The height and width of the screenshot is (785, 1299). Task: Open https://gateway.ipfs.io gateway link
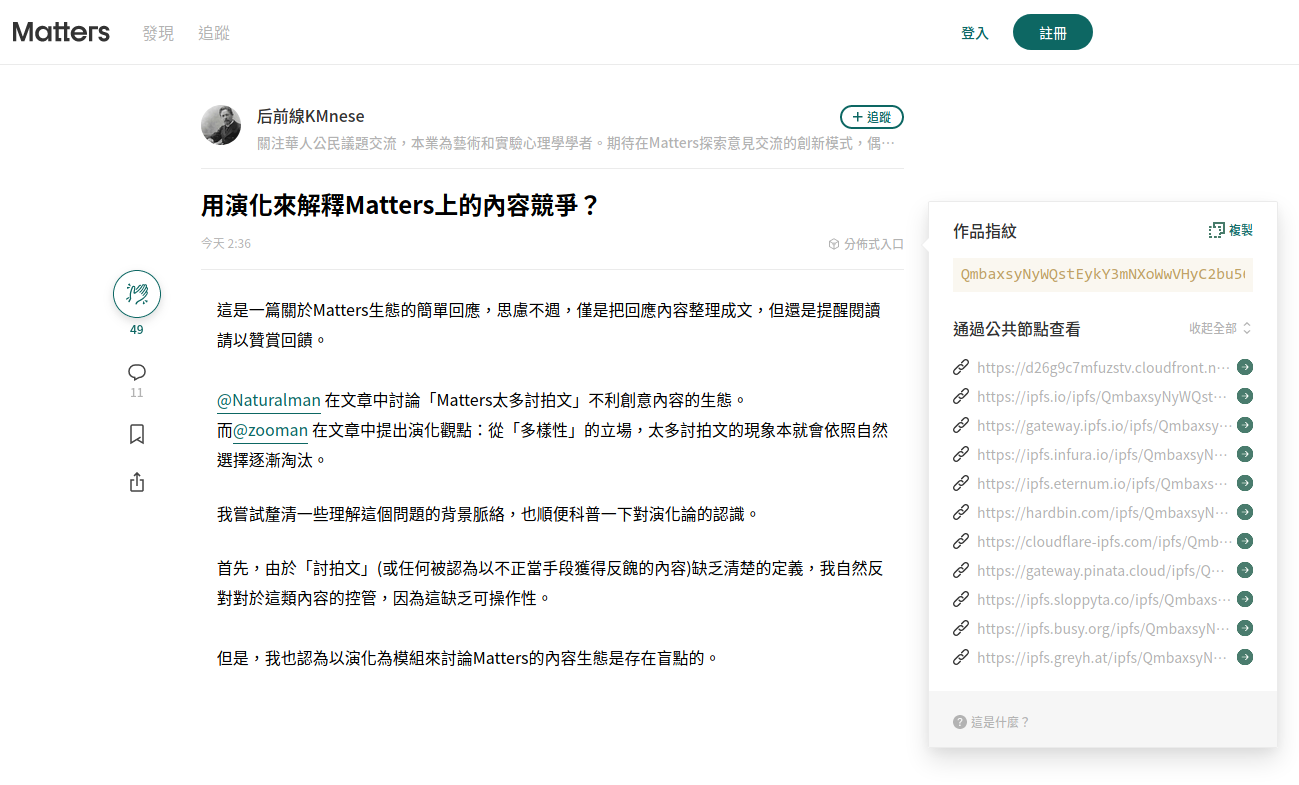(1103, 425)
